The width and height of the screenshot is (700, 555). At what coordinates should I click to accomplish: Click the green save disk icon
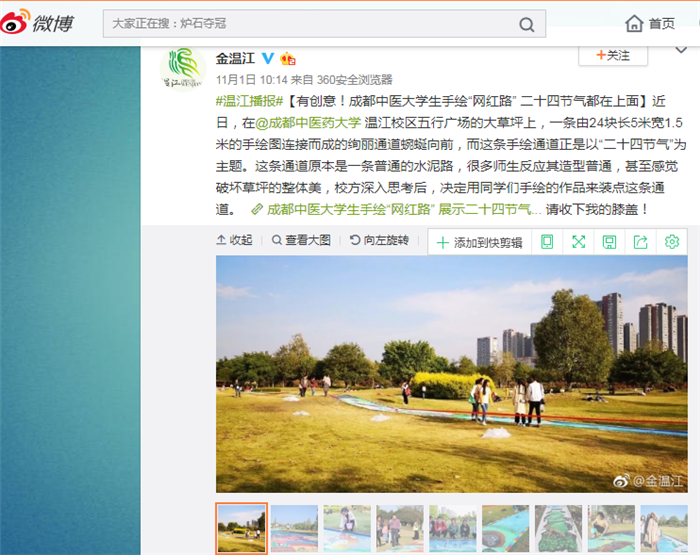(x=609, y=241)
